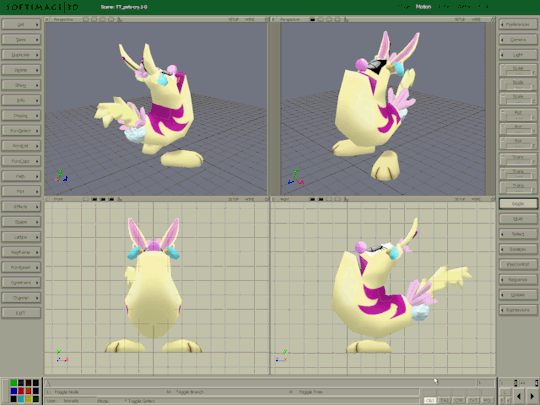Click the Effects button

(x=21, y=207)
